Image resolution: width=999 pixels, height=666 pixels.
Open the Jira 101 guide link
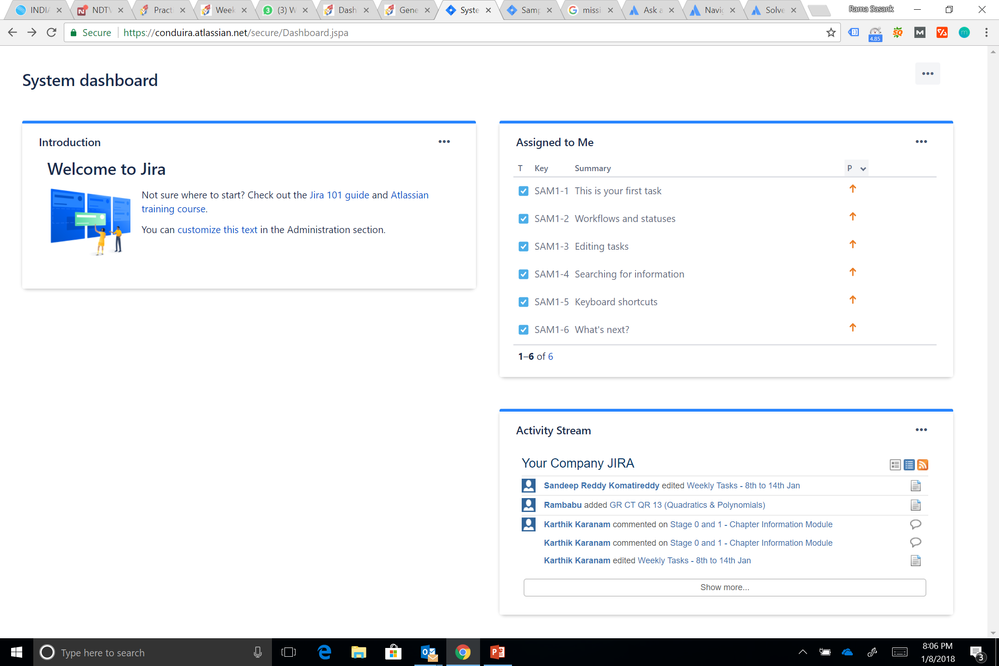(x=339, y=195)
